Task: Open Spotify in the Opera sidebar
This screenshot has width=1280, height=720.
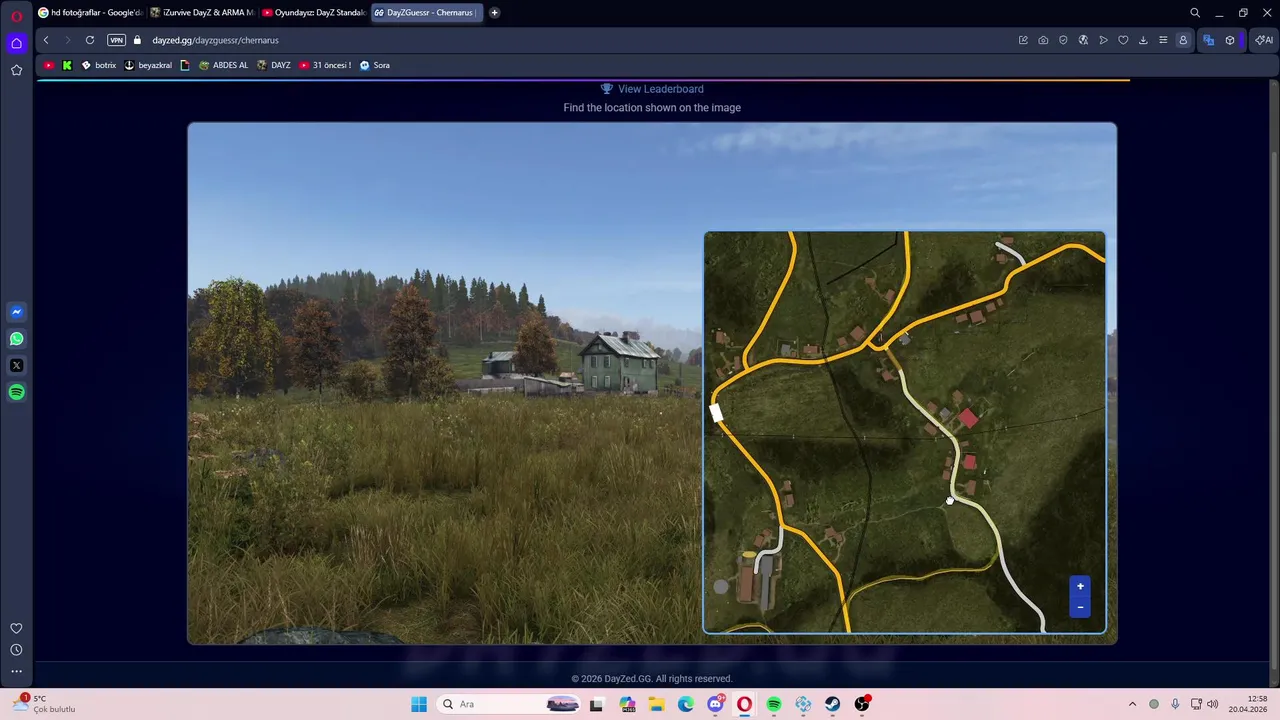Action: click(x=16, y=393)
